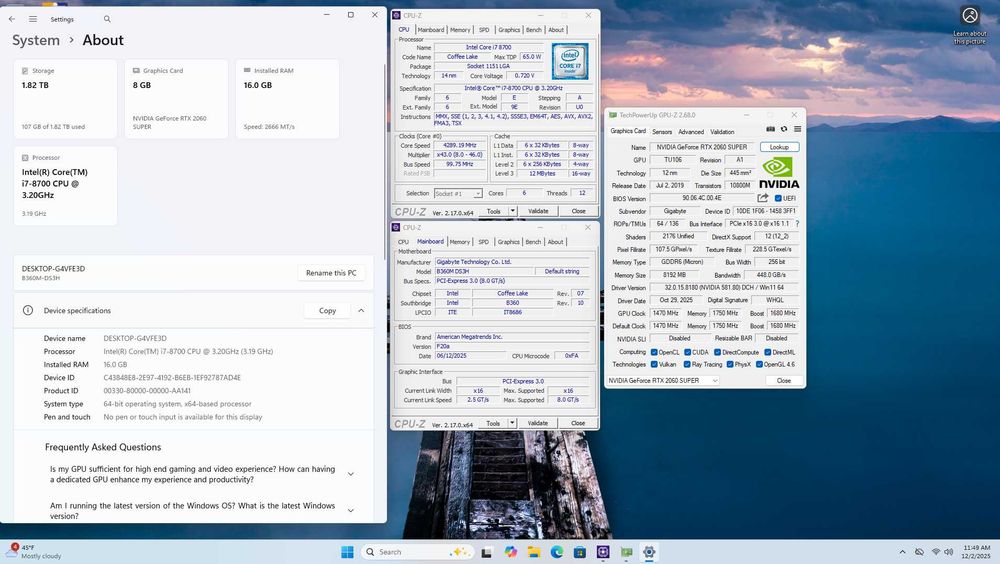Image resolution: width=1000 pixels, height=564 pixels.
Task: Open the GPU selection dropdown in GPU-Z
Action: click(x=663, y=380)
